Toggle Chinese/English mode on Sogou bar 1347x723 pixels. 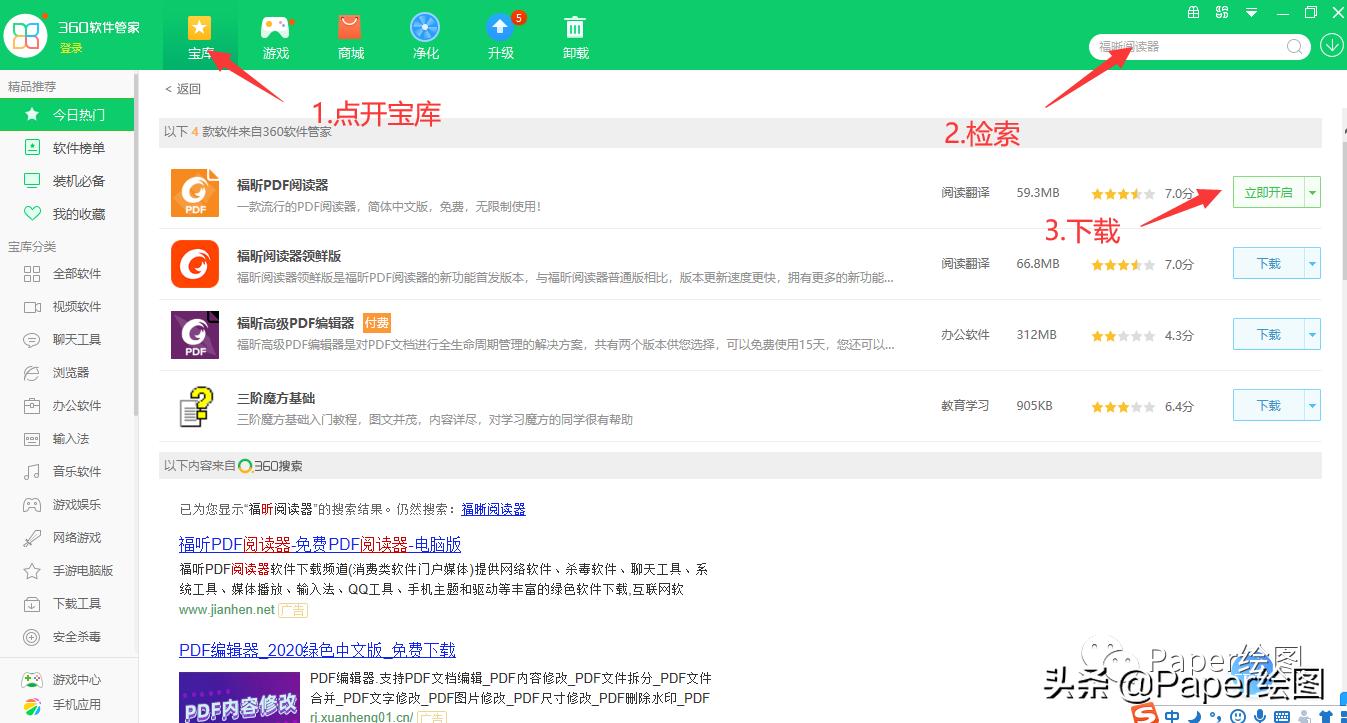(x=1172, y=717)
